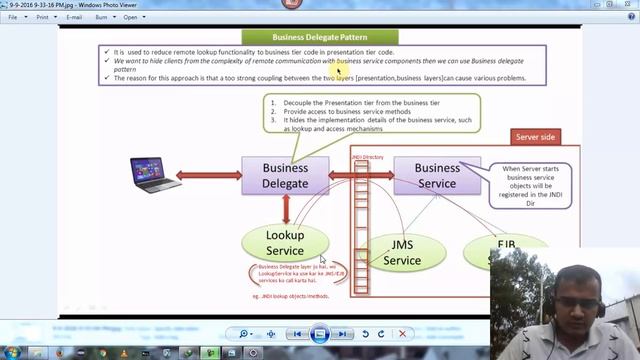Minimize the Photo Viewer window
The height and width of the screenshot is (360, 640).
[x=597, y=4]
